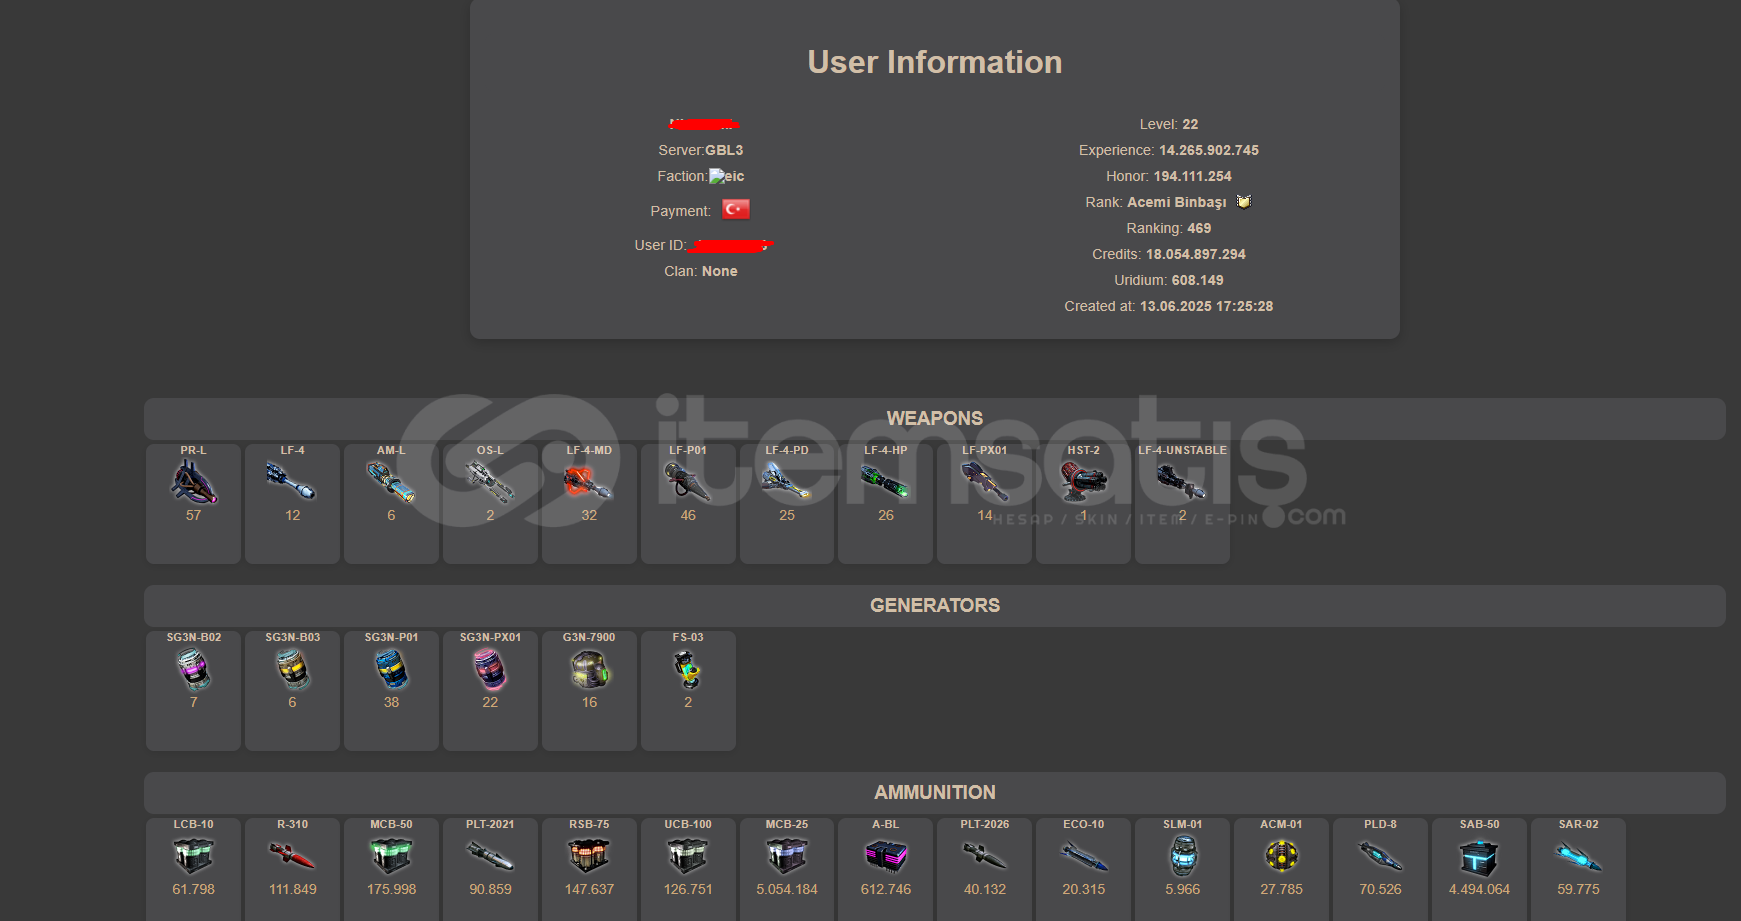Select the LF-P01 weapon icon
1741x921 pixels.
(x=688, y=482)
